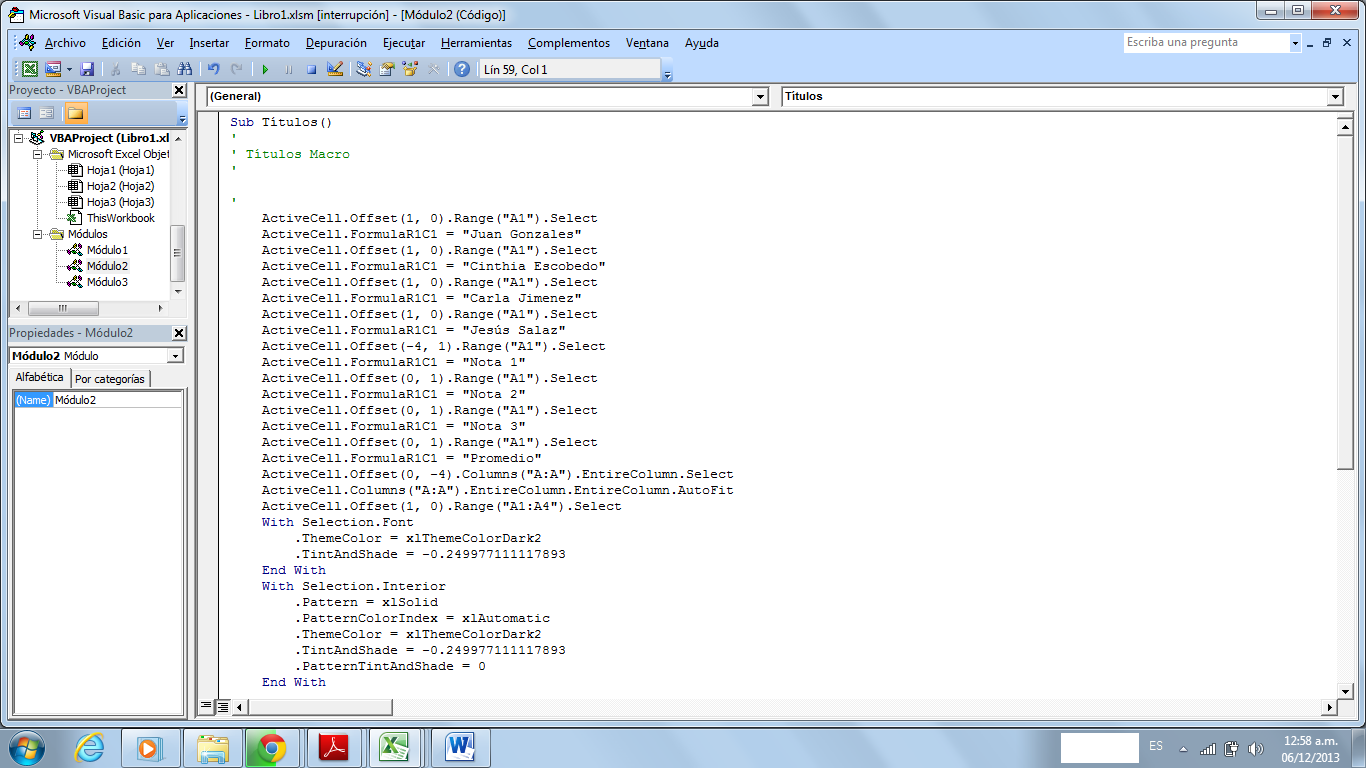
Task: Click the Cut scissors icon
Action: click(x=116, y=69)
